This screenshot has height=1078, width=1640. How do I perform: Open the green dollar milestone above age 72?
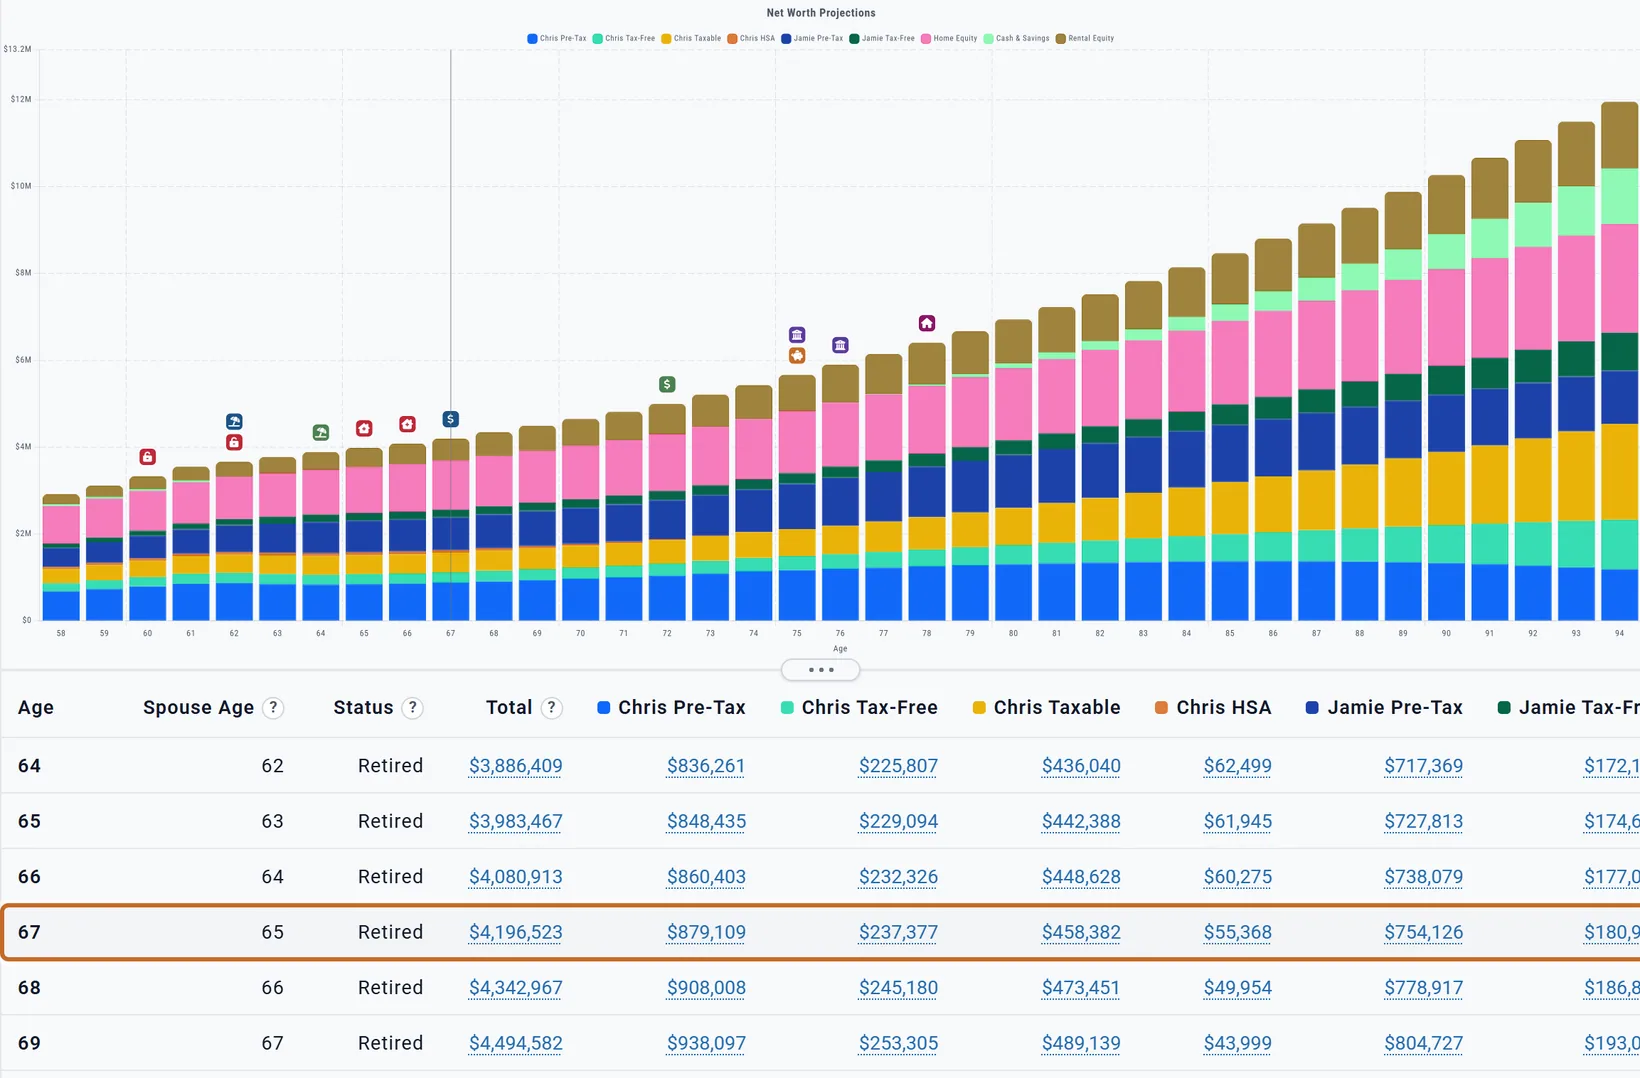tap(667, 384)
